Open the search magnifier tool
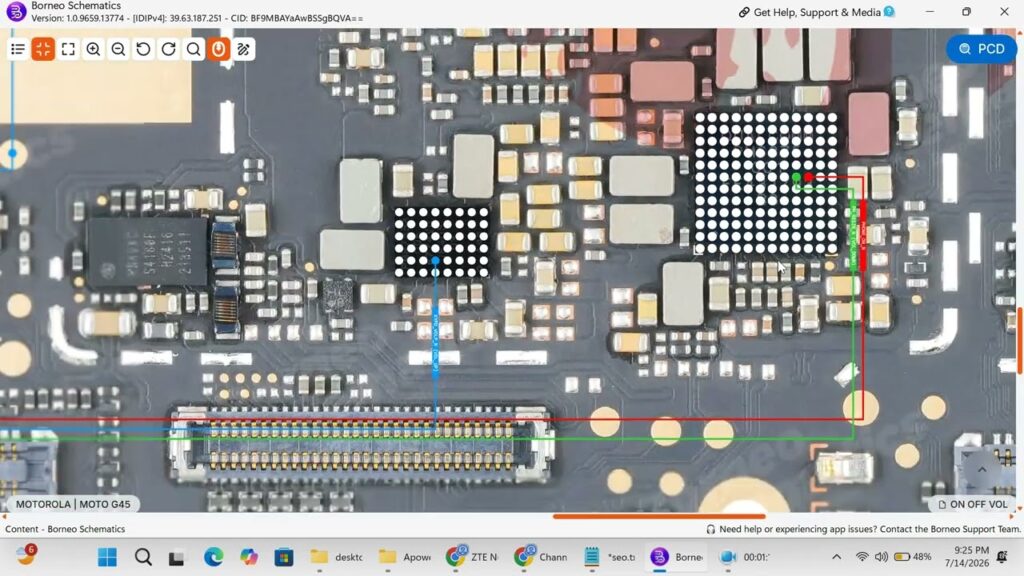The image size is (1024, 576). click(194, 49)
